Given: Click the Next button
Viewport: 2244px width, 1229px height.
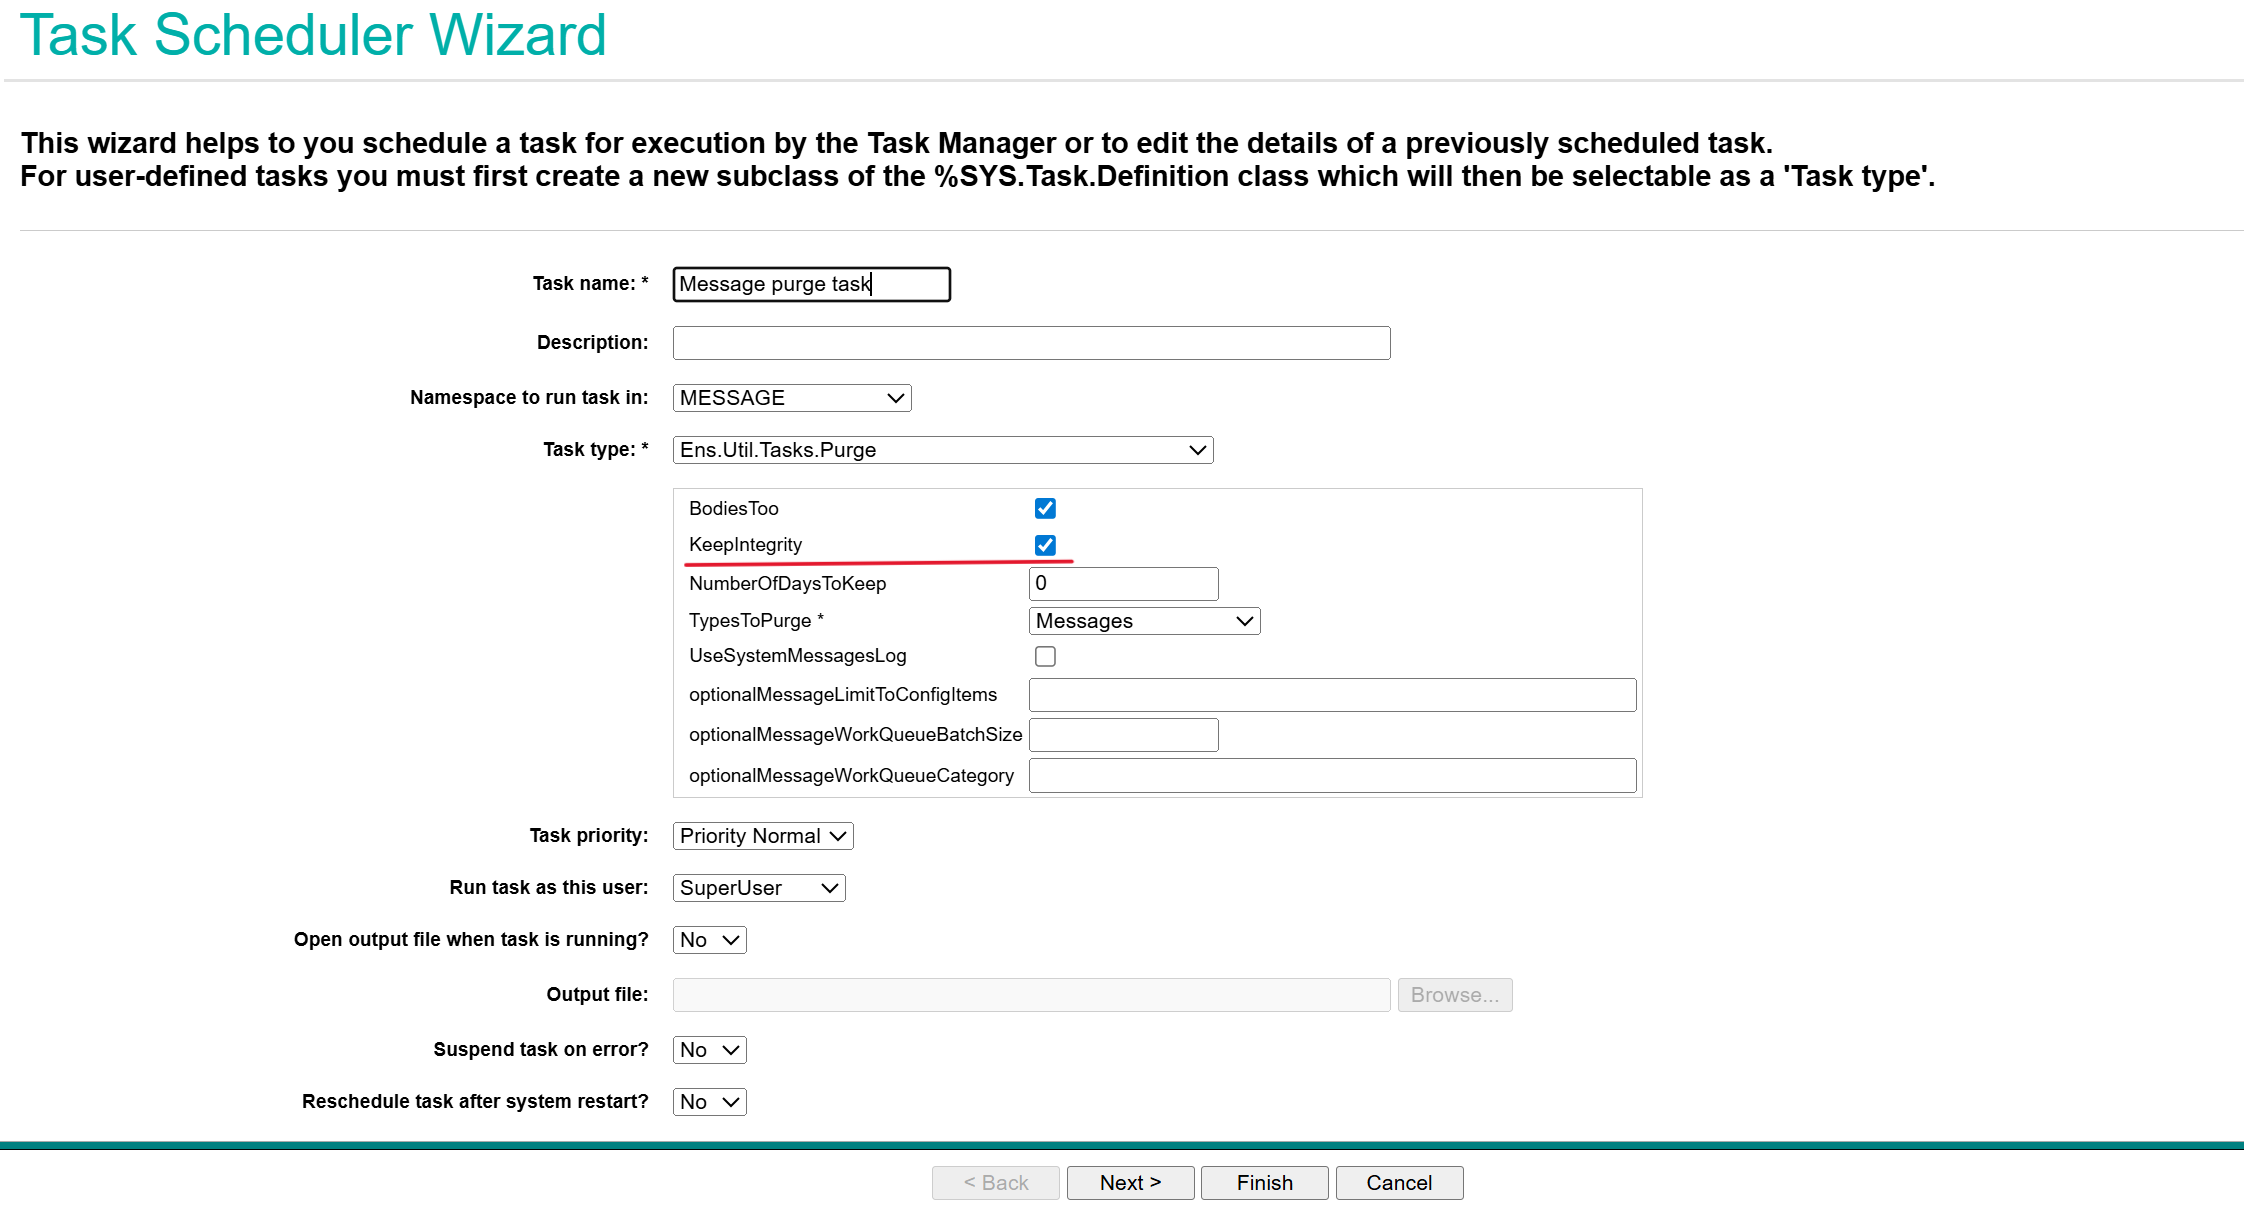Looking at the screenshot, I should click(1130, 1183).
